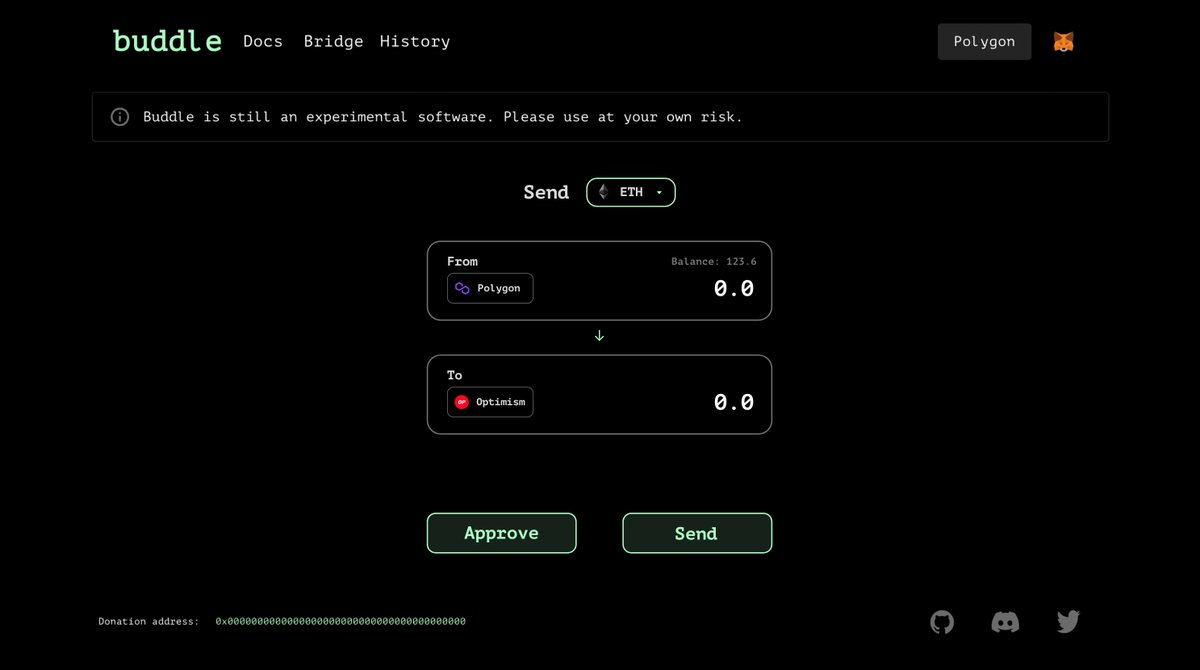
Task: Click the buddle logo
Action: [x=167, y=41]
